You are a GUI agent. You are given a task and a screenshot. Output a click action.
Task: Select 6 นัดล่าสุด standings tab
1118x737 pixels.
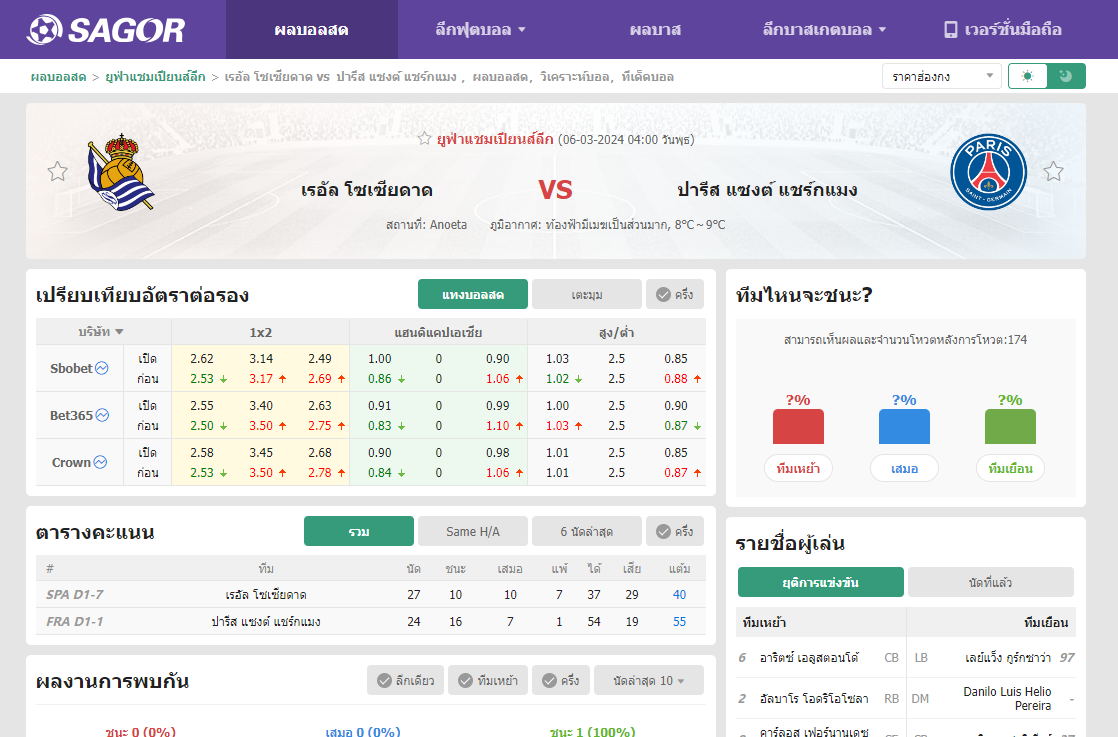[x=587, y=531]
